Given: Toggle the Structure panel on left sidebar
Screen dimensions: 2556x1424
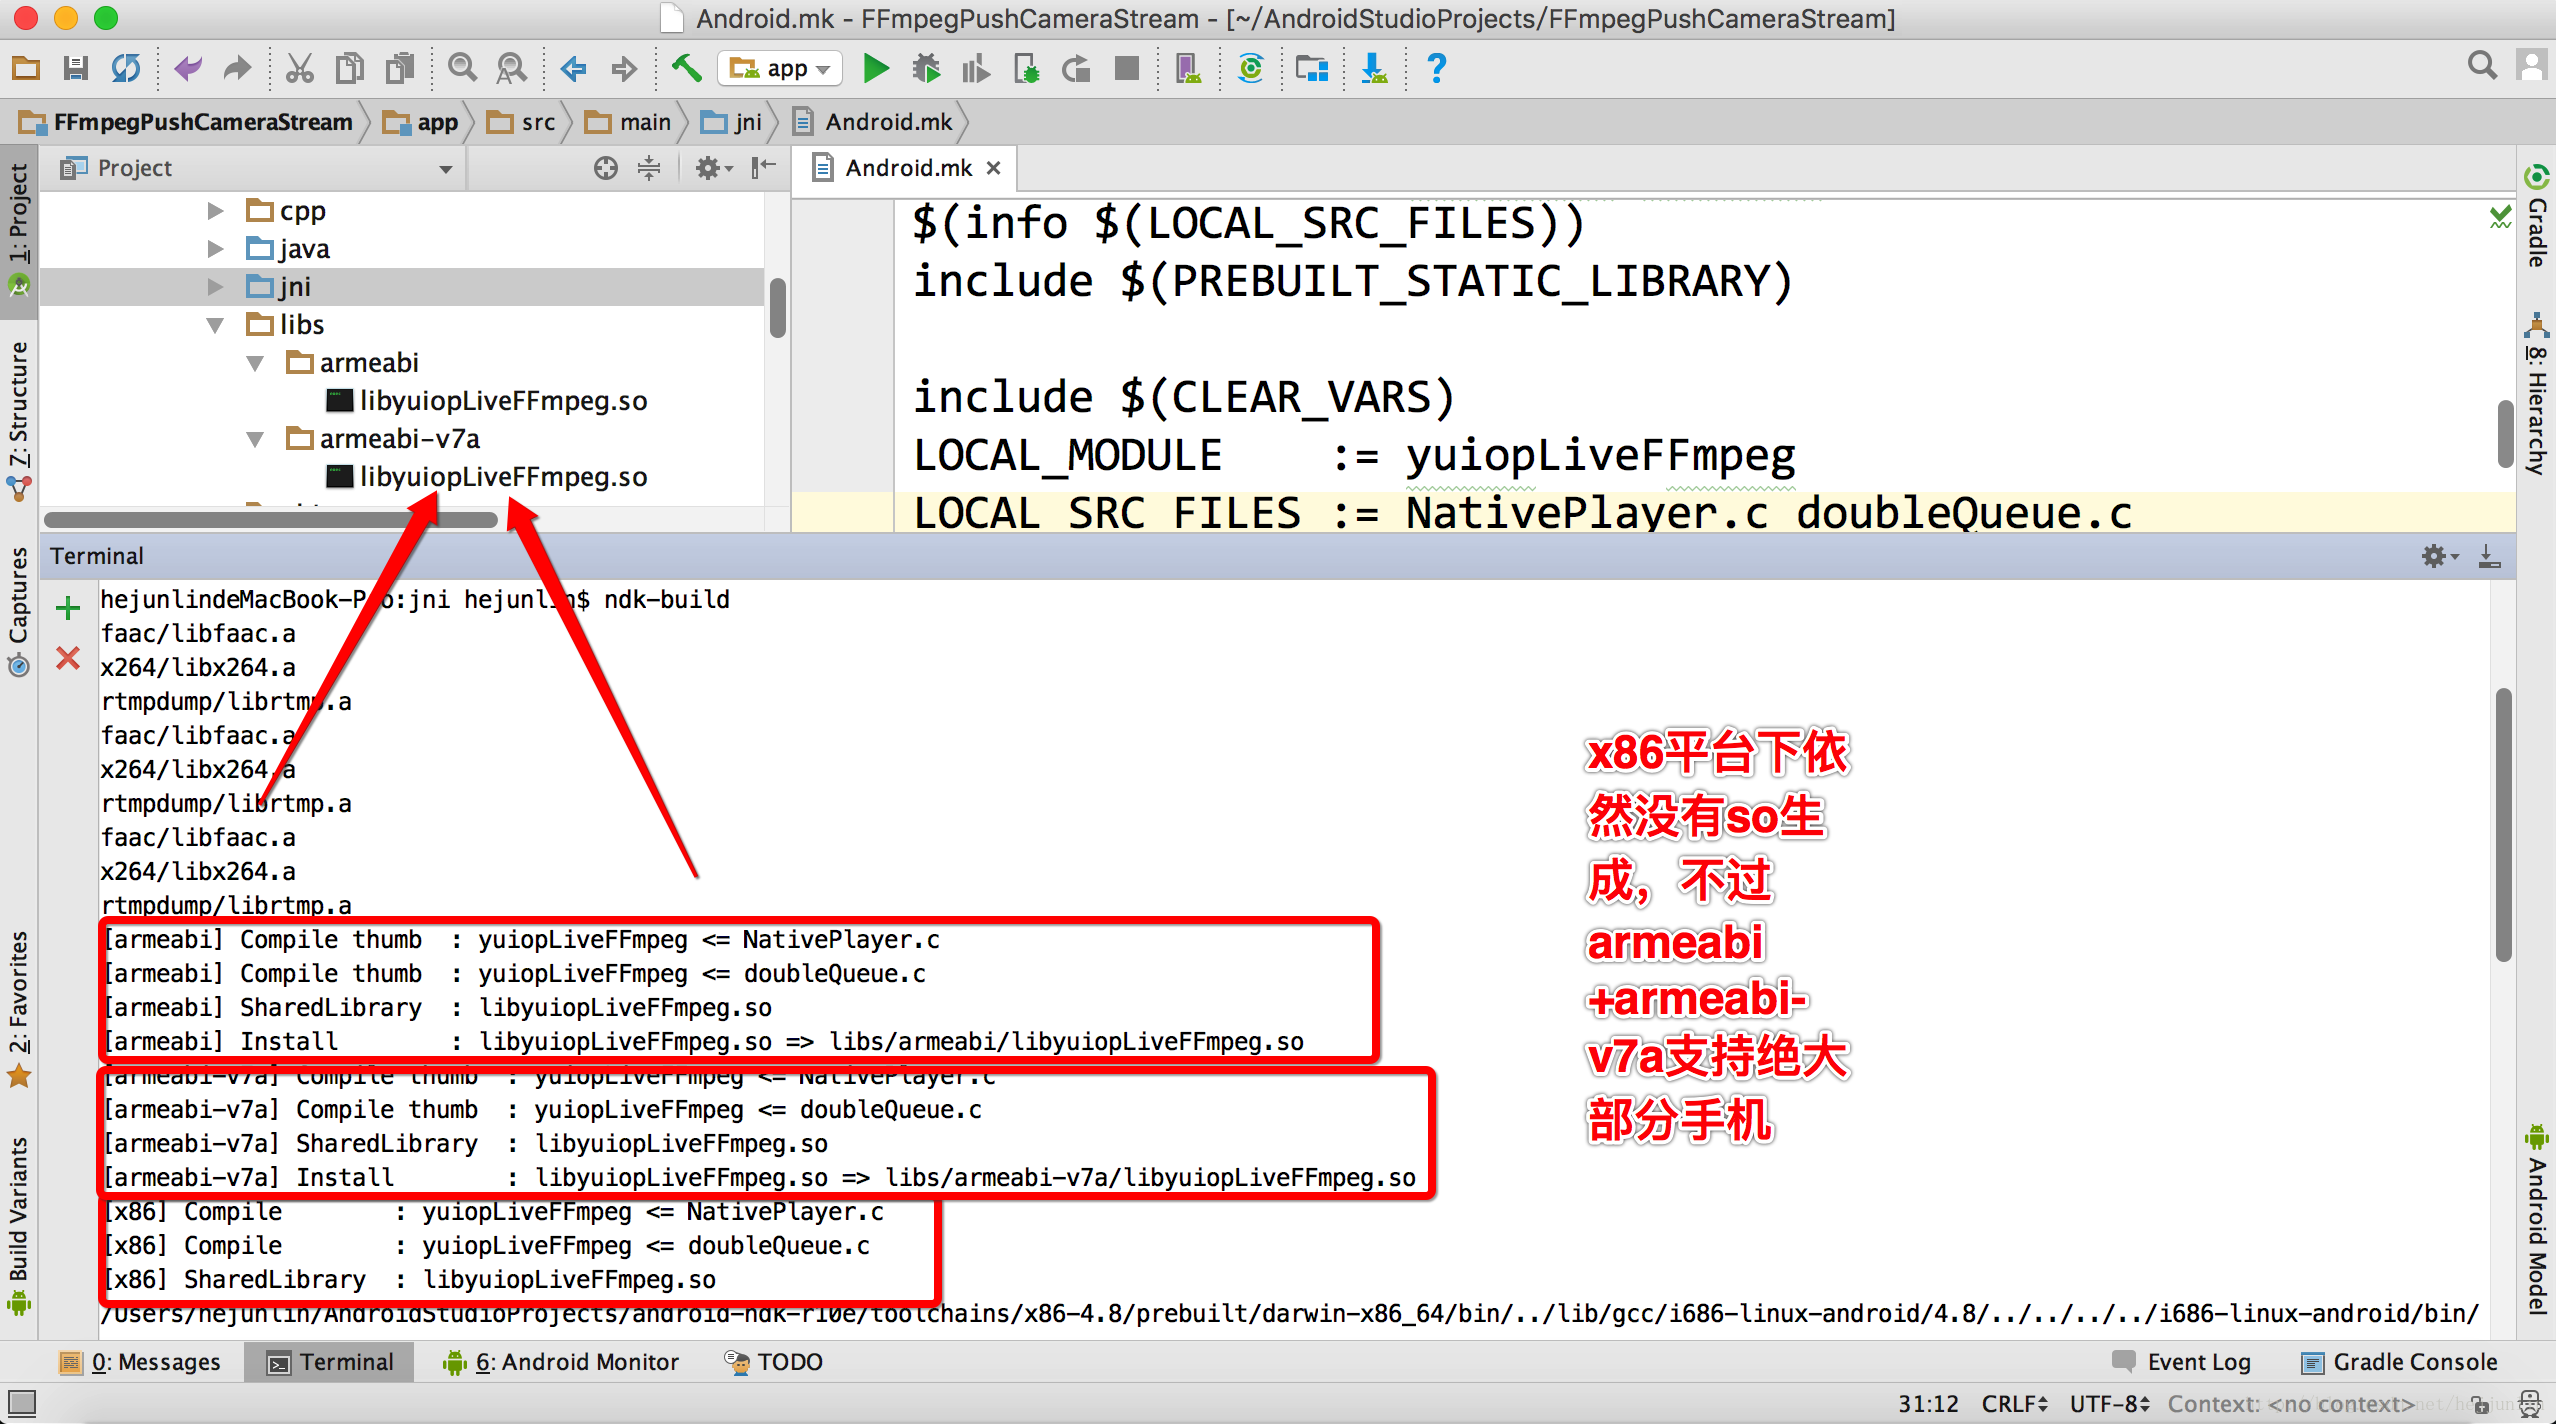Looking at the screenshot, I should (21, 405).
